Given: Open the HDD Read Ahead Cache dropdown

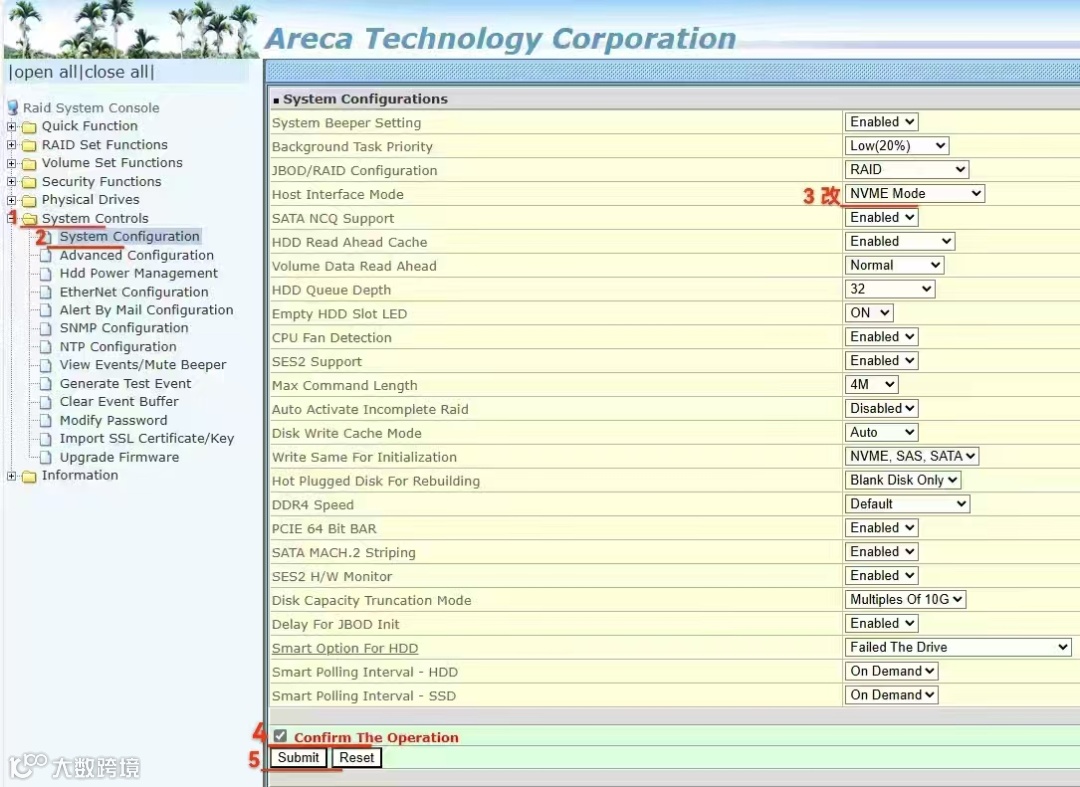Looking at the screenshot, I should click(900, 242).
